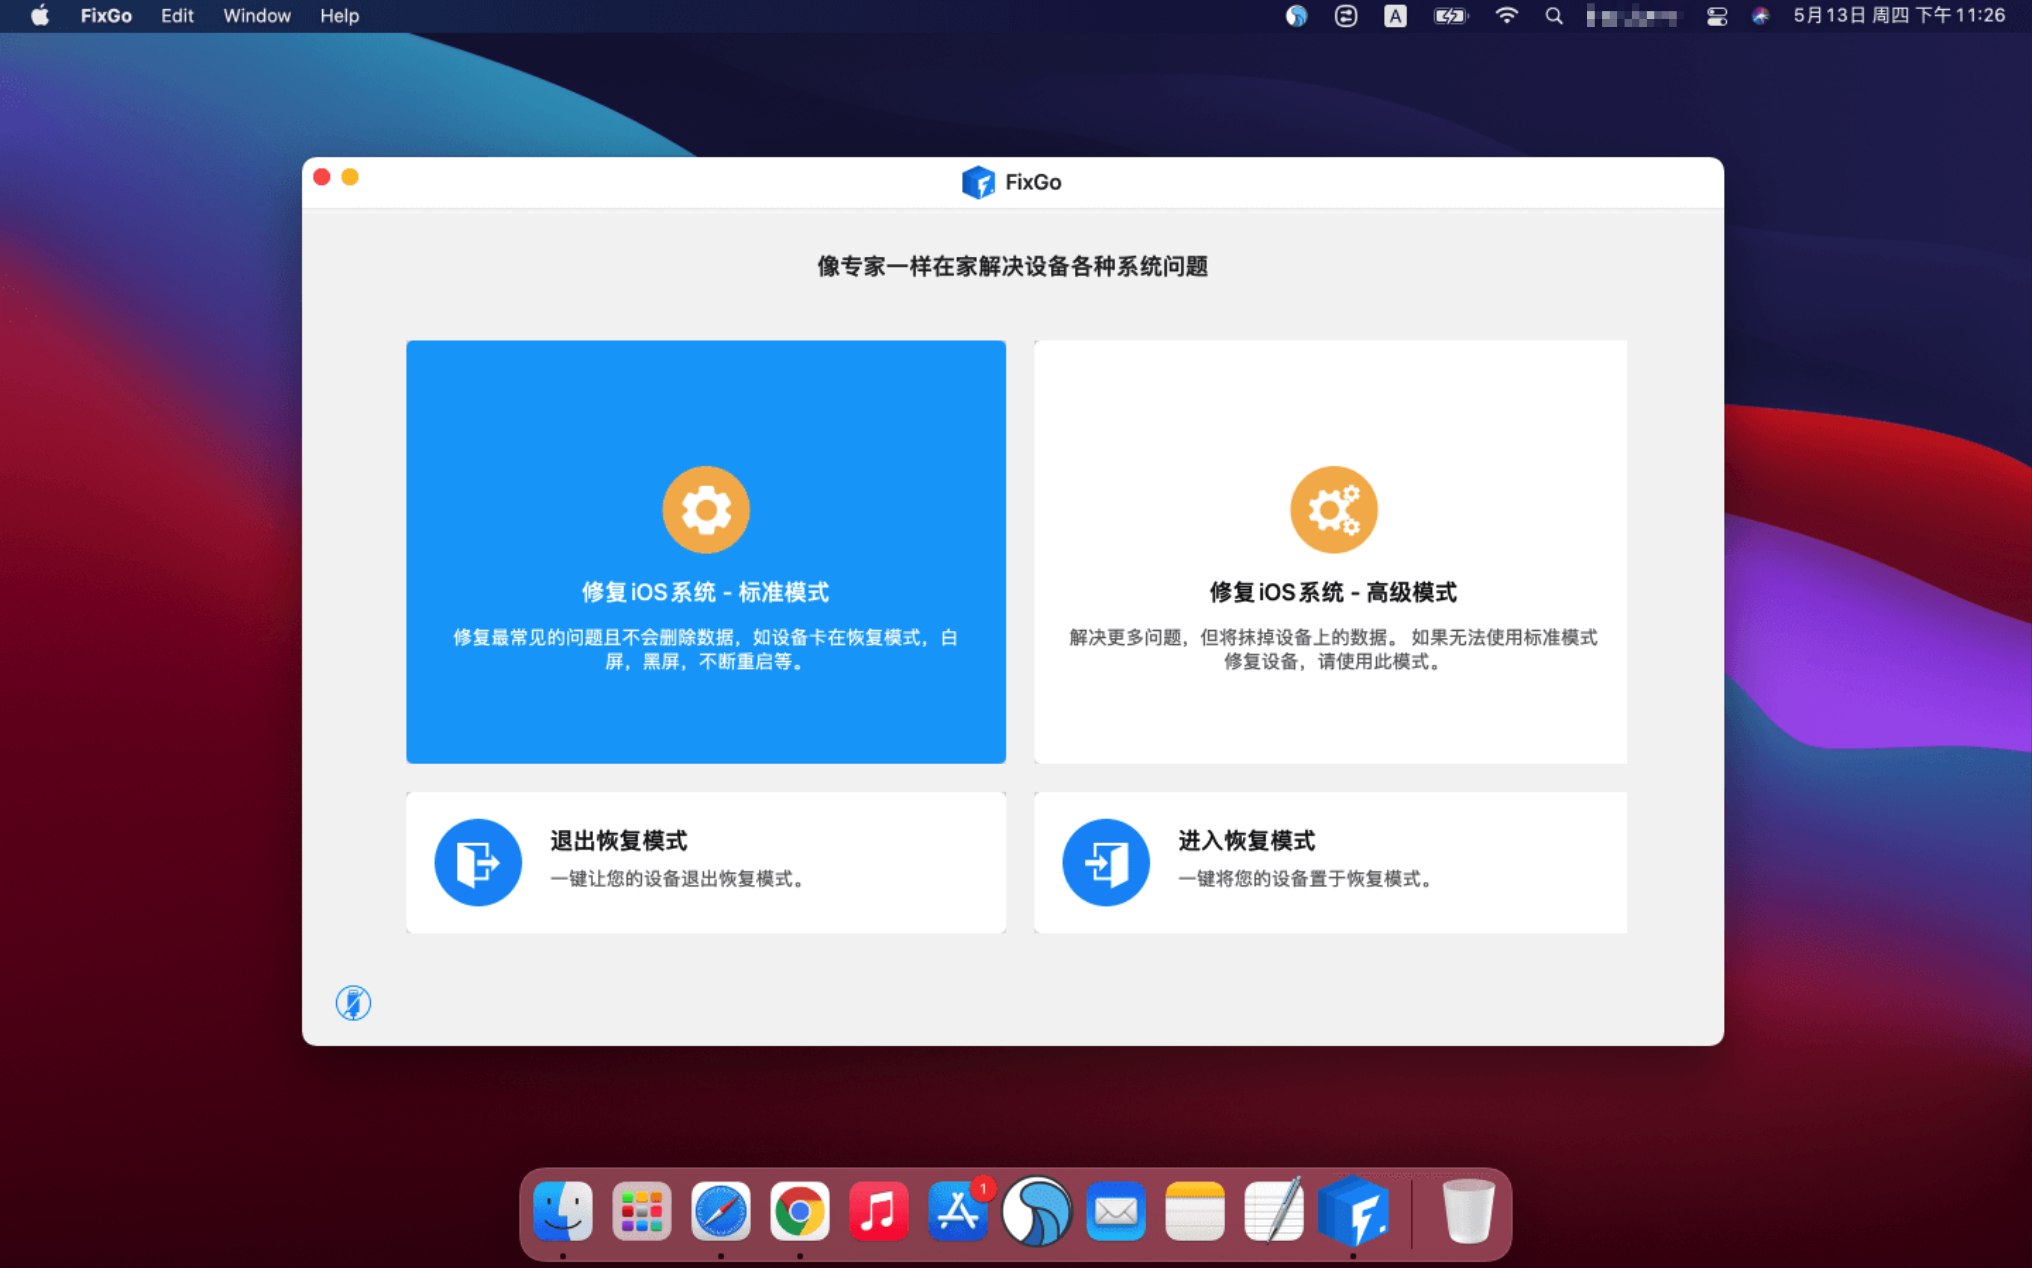This screenshot has height=1268, width=2032.
Task: Open FixGo from the Dock
Action: 1353,1212
